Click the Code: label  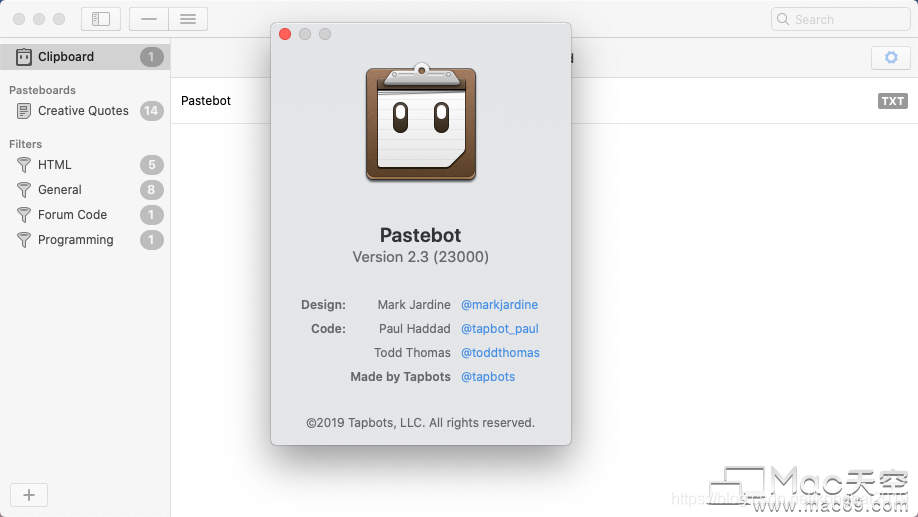pos(328,328)
